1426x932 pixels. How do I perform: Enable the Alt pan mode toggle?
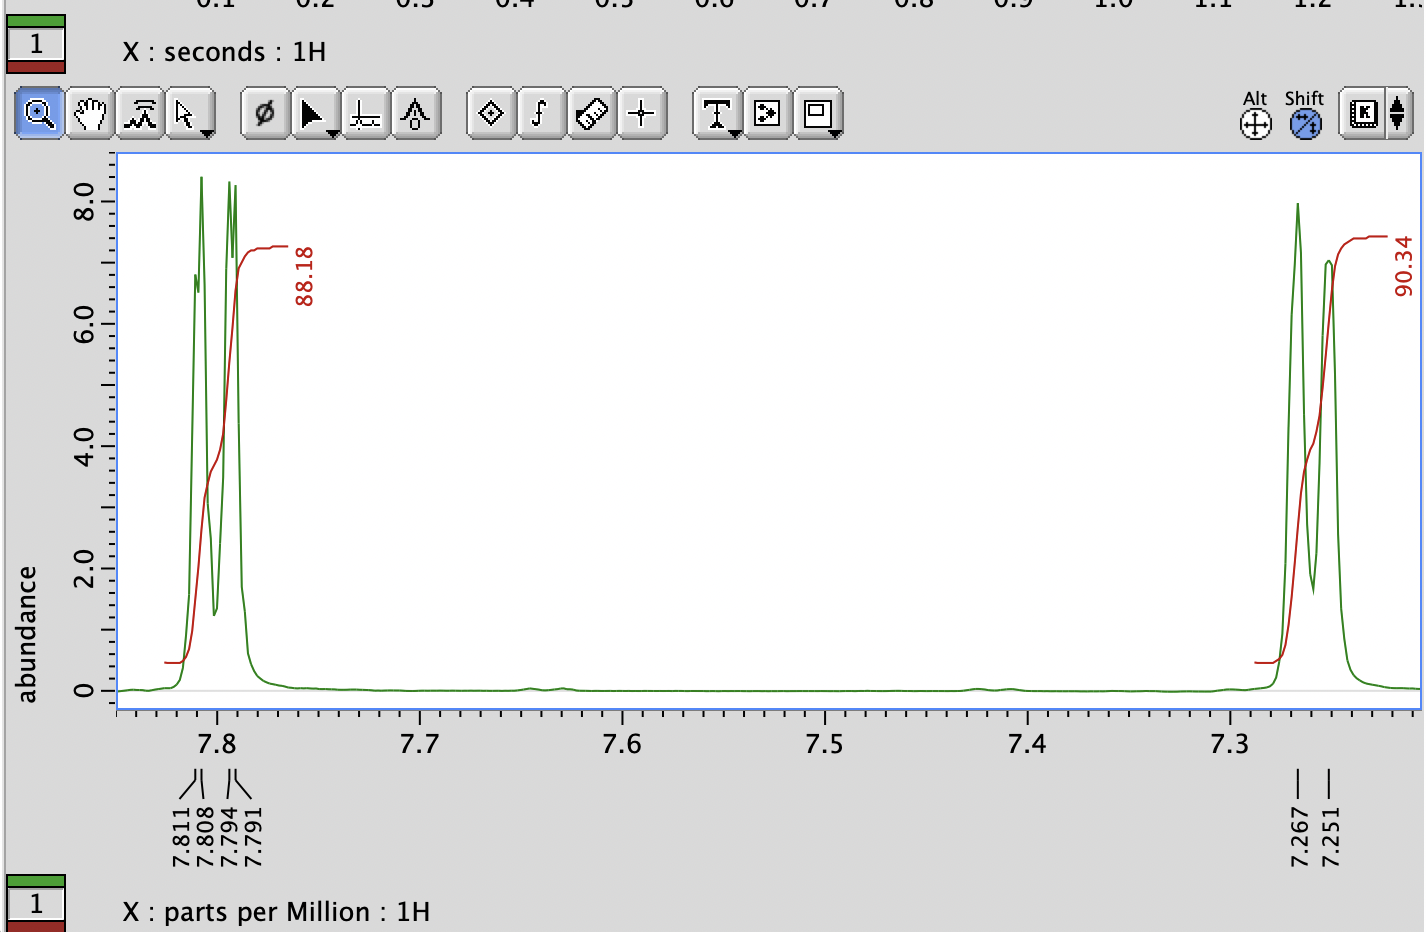click(1253, 122)
